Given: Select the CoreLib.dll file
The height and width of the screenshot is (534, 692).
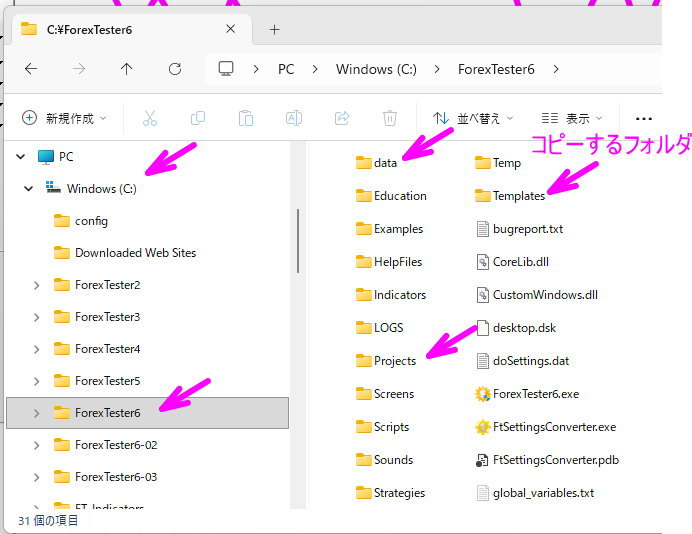Looking at the screenshot, I should [512, 262].
